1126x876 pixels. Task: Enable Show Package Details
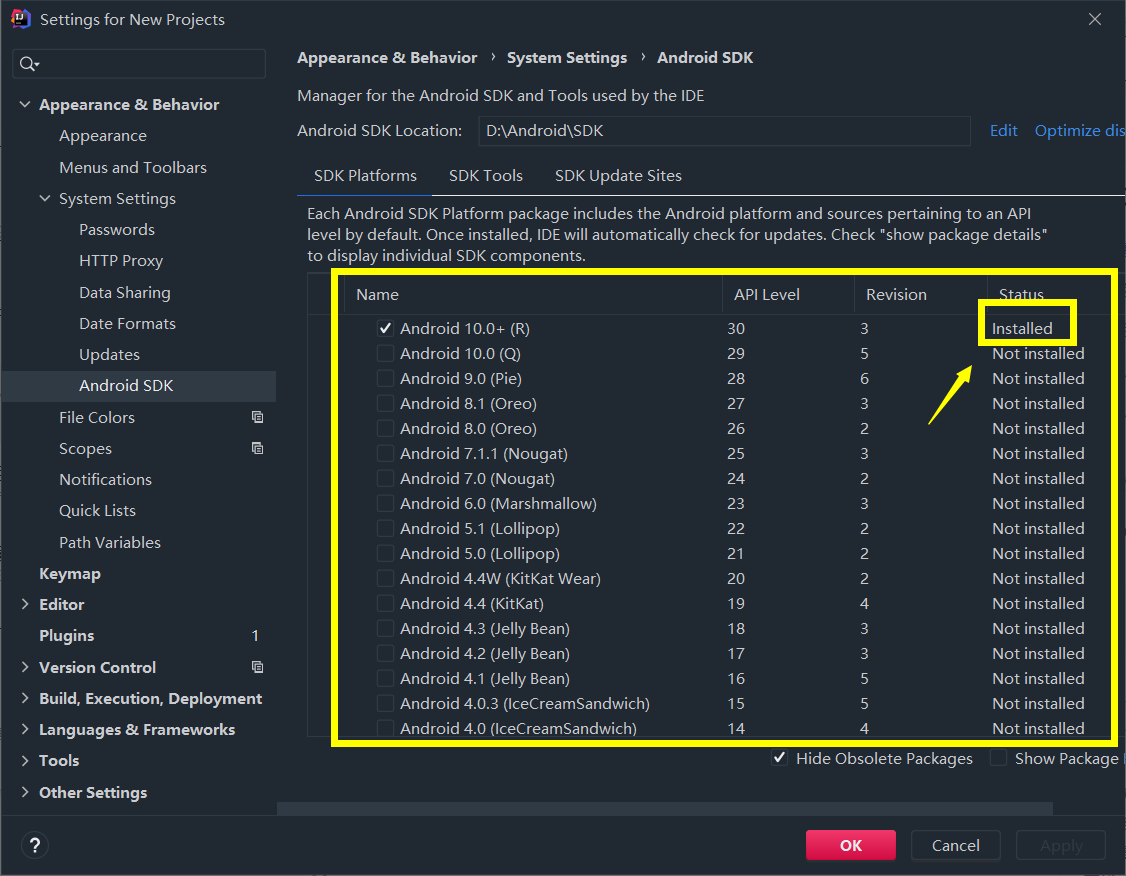pyautogui.click(x=998, y=758)
